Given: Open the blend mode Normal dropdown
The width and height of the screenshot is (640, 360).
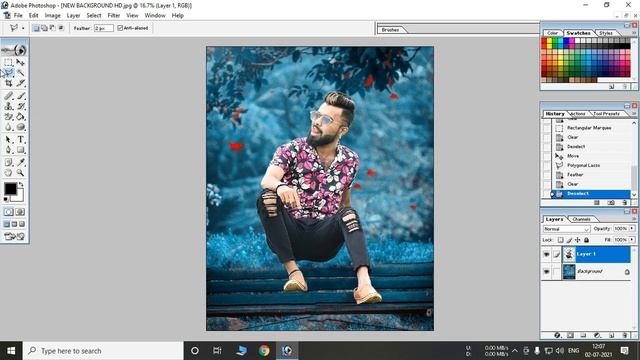Looking at the screenshot, I should coord(567,229).
